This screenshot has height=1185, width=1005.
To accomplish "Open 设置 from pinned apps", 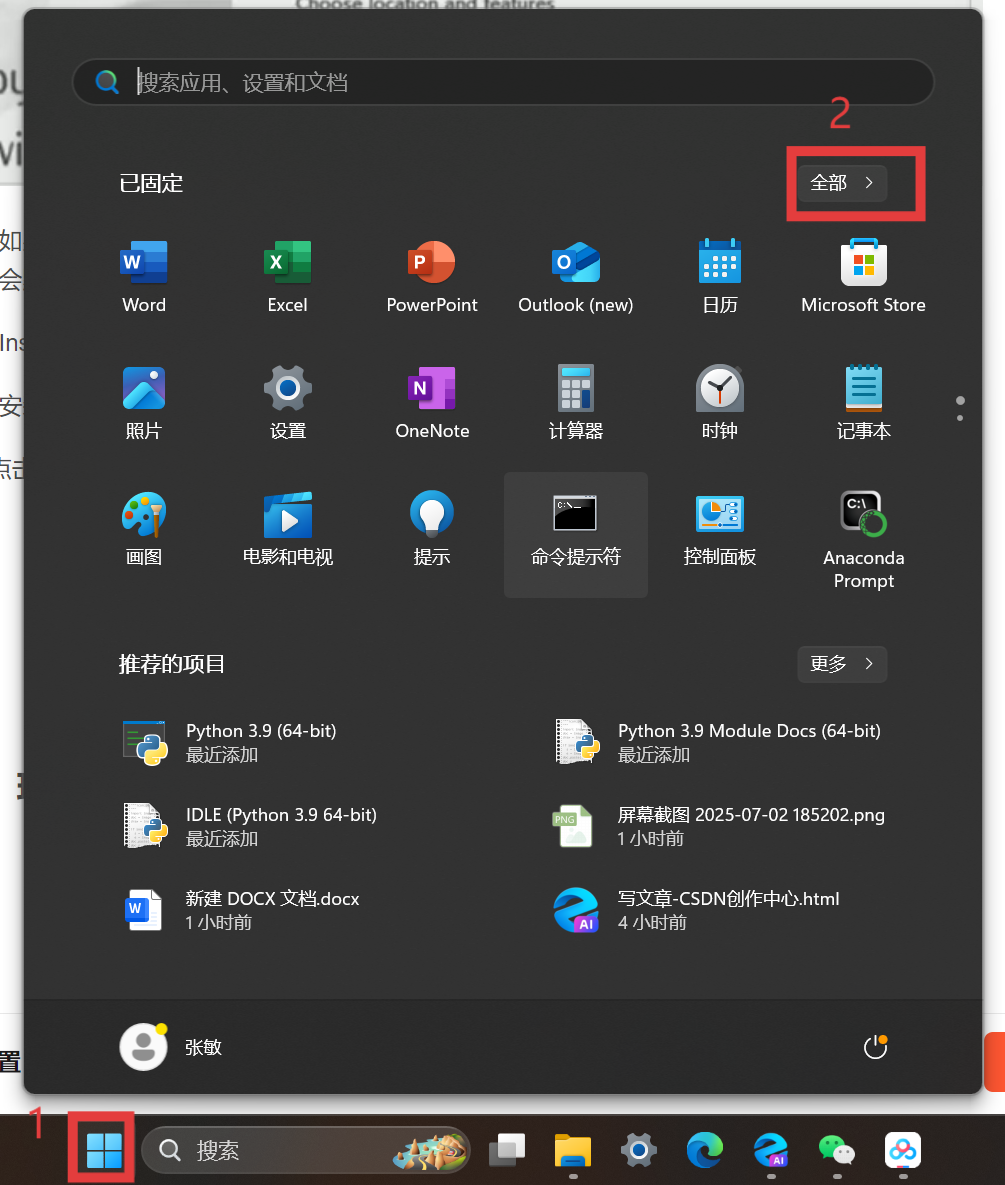I will (x=287, y=403).
